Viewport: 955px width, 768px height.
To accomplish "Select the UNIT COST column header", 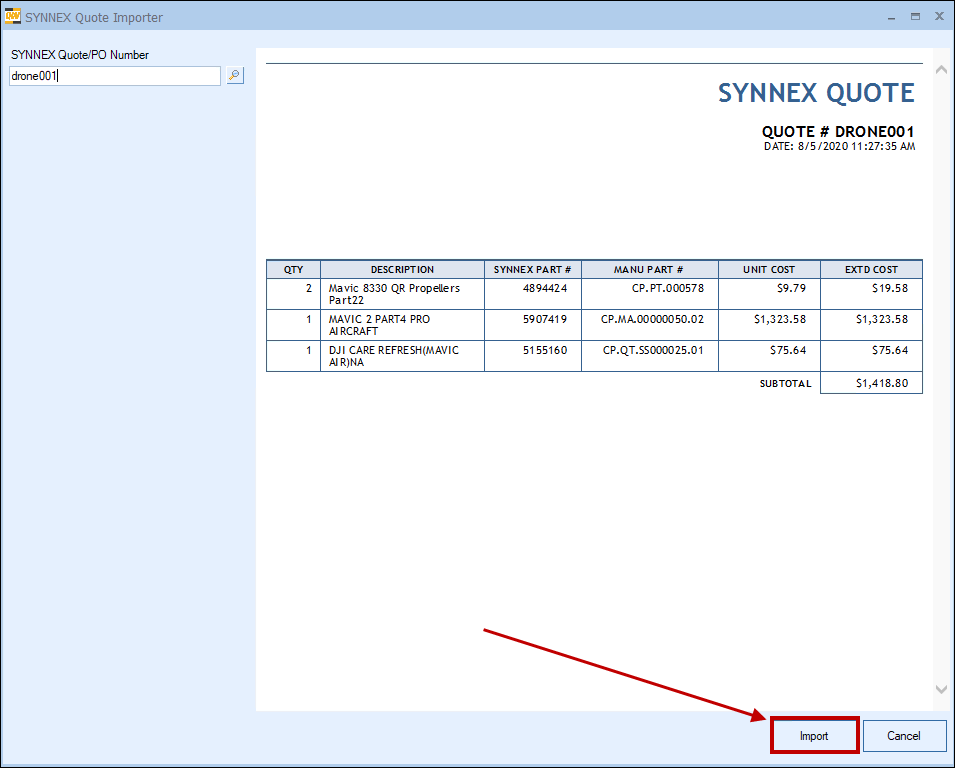I will pyautogui.click(x=769, y=269).
